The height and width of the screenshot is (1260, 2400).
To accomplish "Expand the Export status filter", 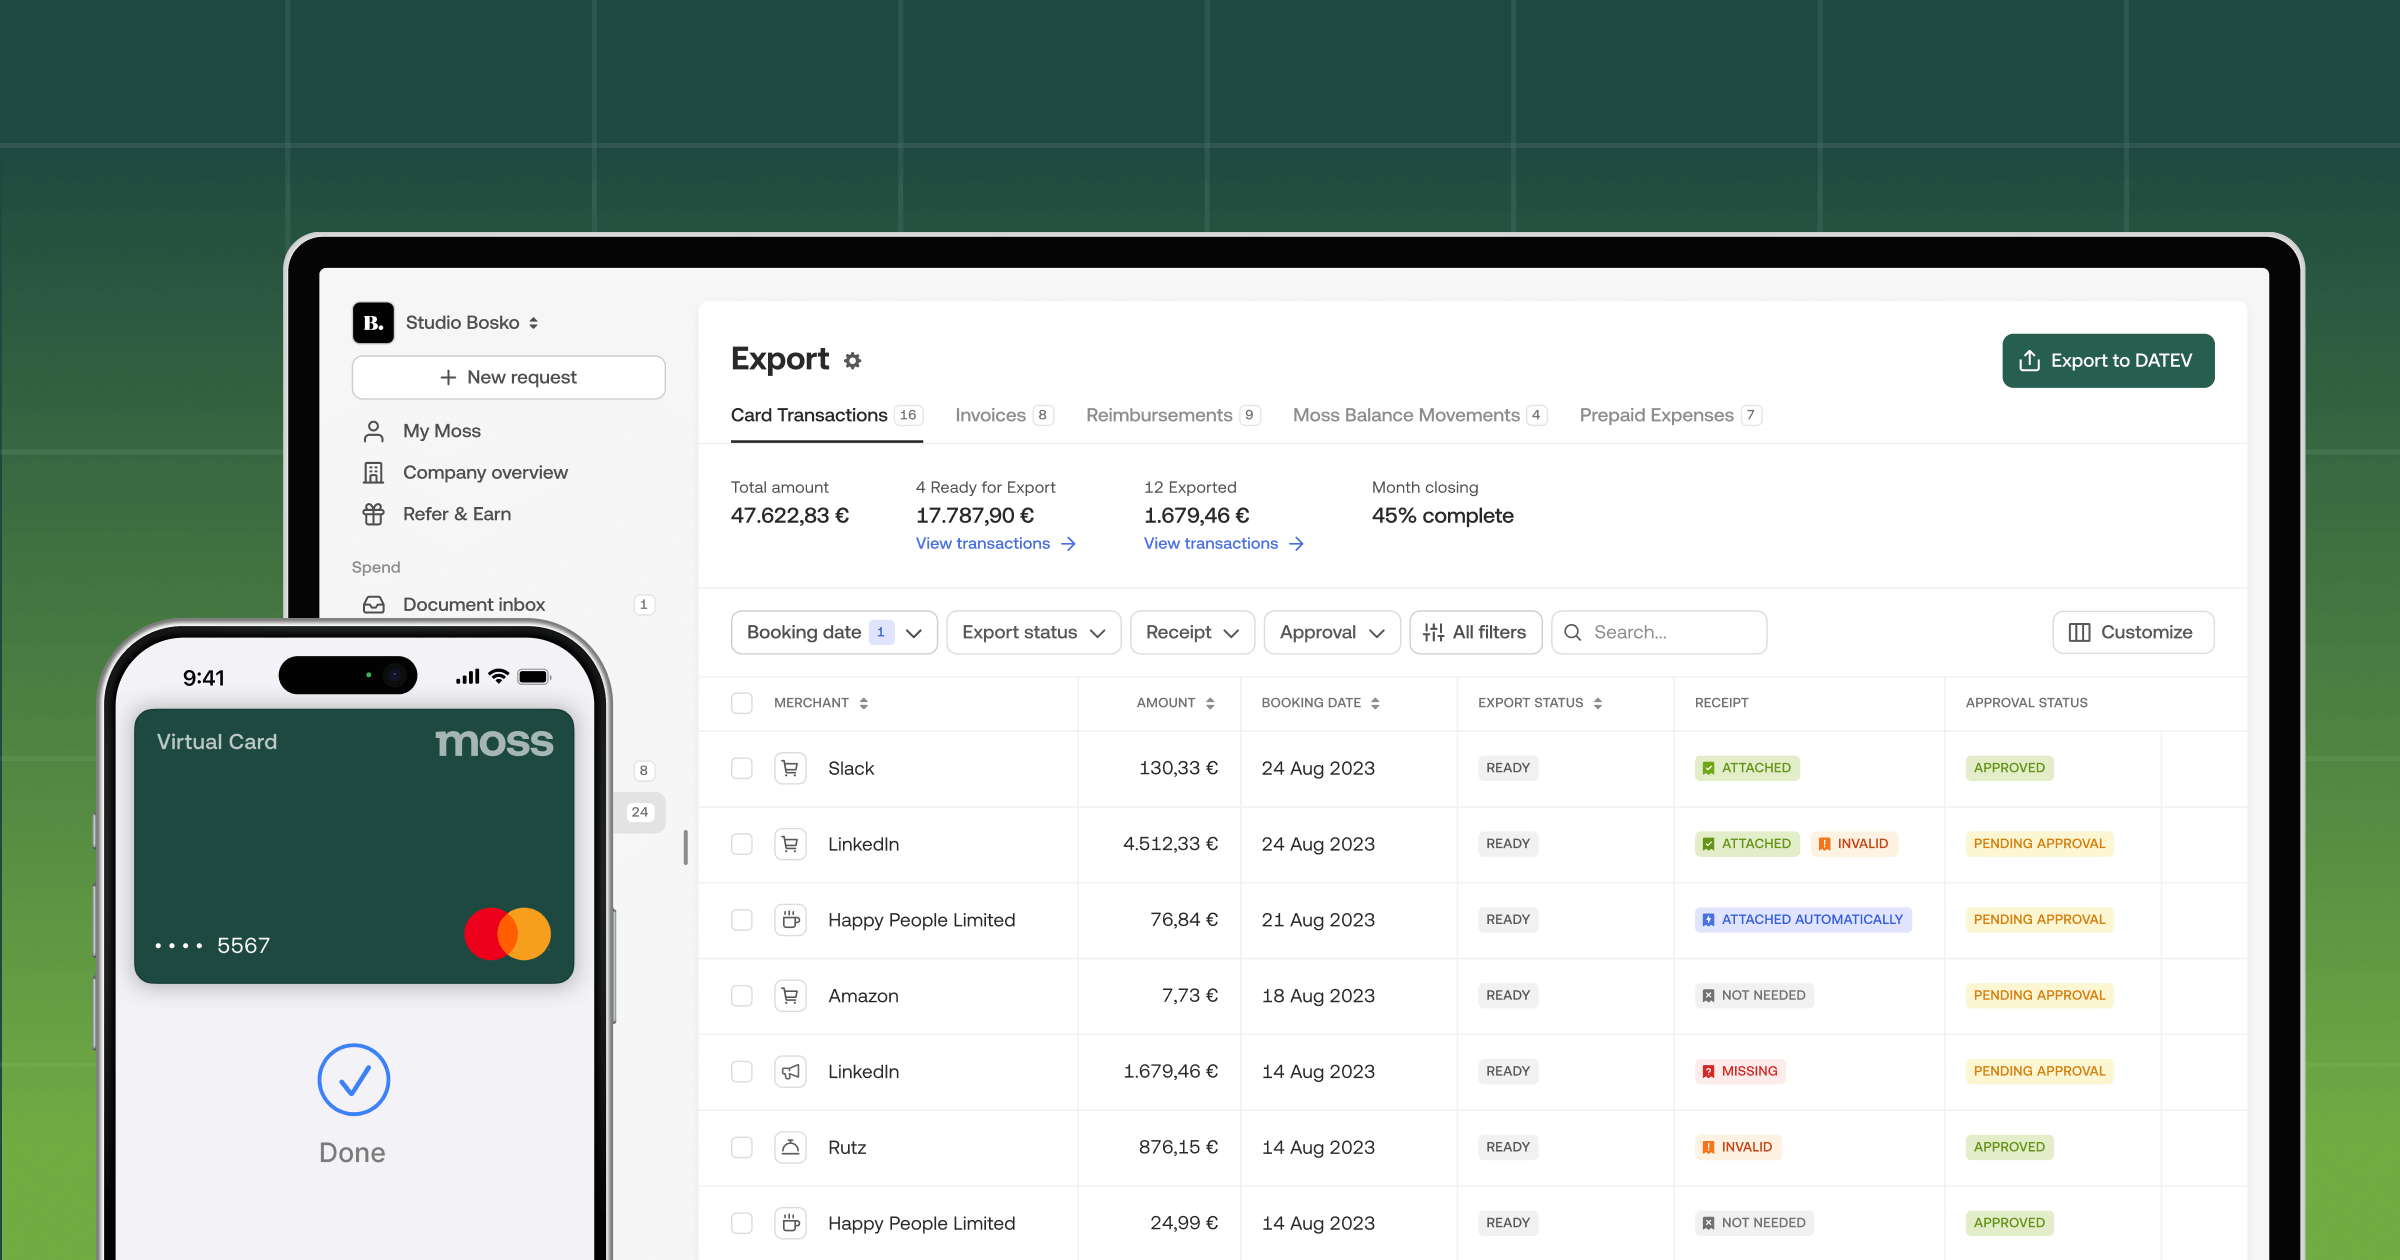I will coord(1033,632).
